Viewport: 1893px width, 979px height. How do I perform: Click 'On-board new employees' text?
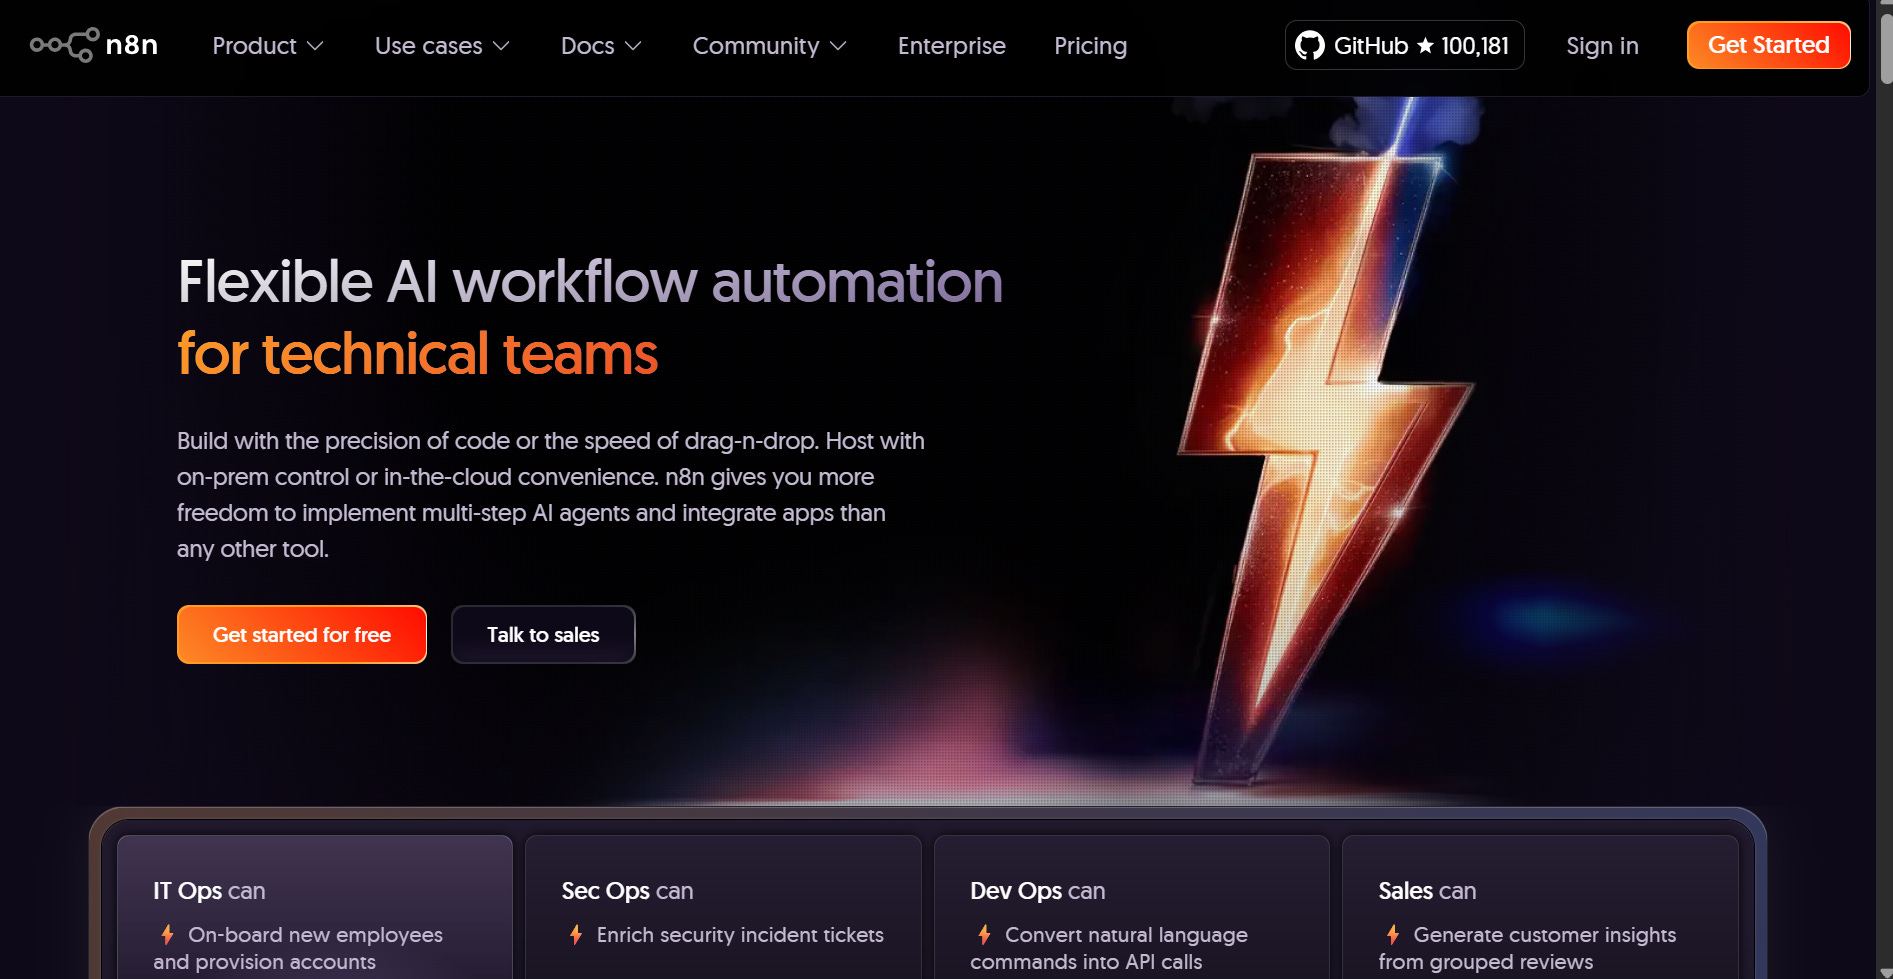pos(315,935)
